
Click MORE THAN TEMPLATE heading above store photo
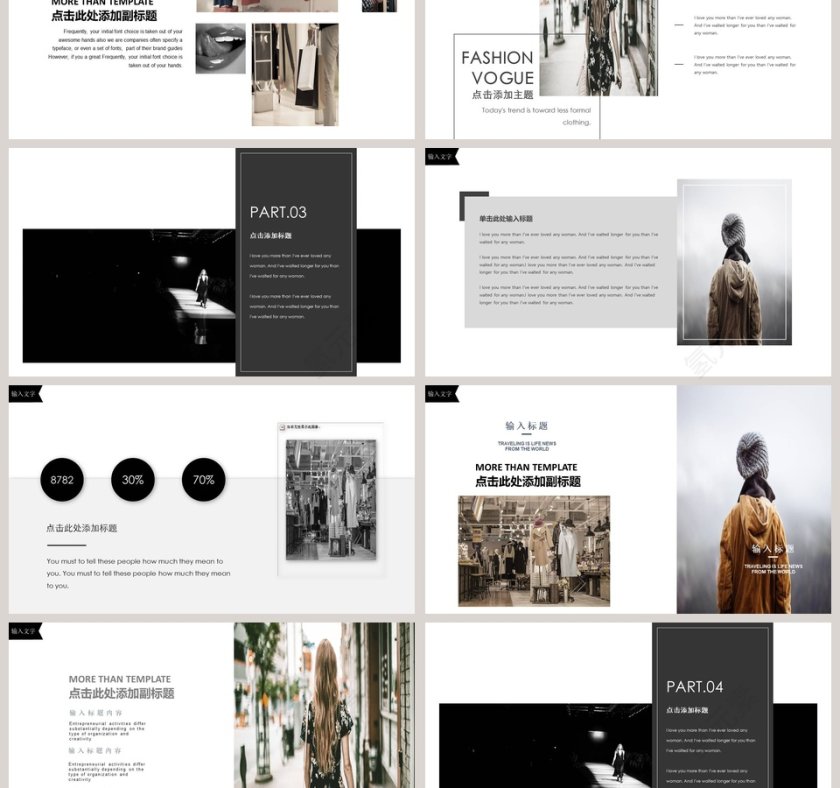pyautogui.click(x=526, y=467)
